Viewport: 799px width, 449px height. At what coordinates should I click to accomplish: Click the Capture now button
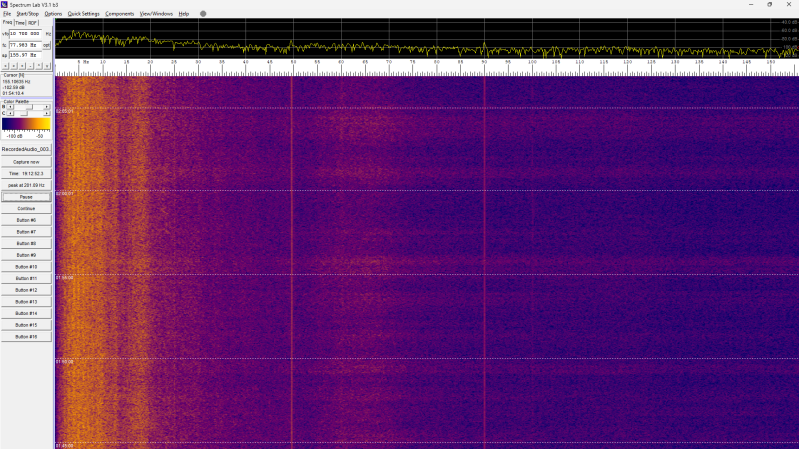[x=26, y=162]
